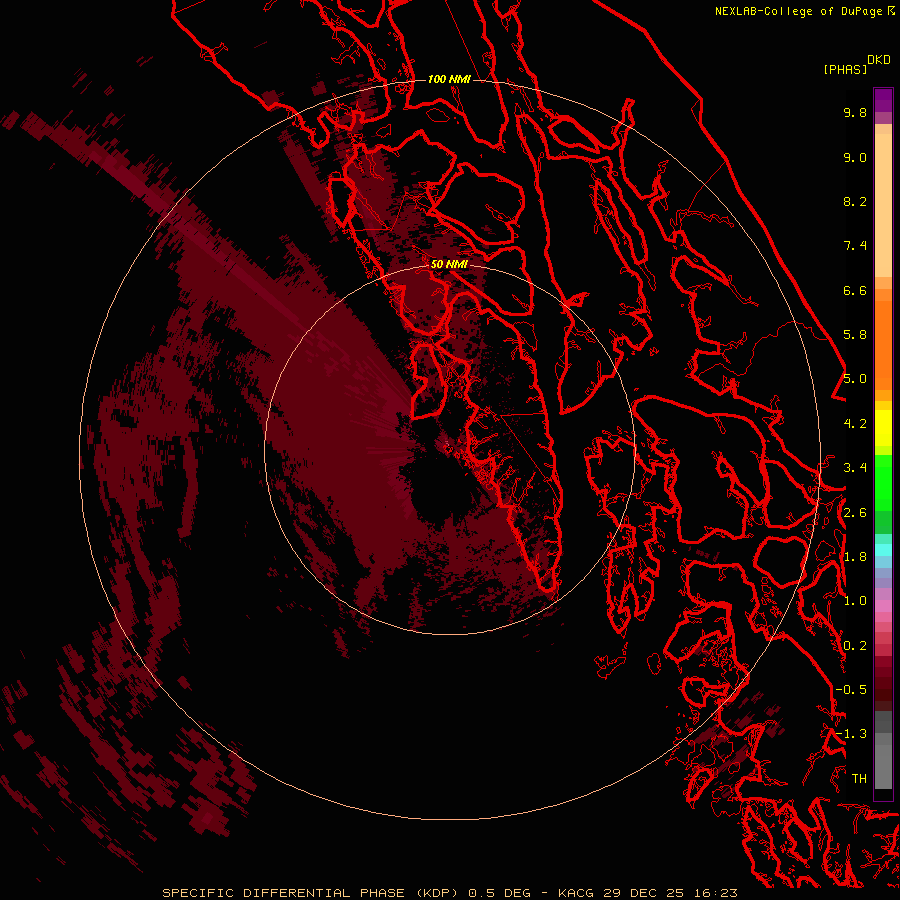Pick the cyan segment of the color bar
900x900 pixels.
click(883, 550)
